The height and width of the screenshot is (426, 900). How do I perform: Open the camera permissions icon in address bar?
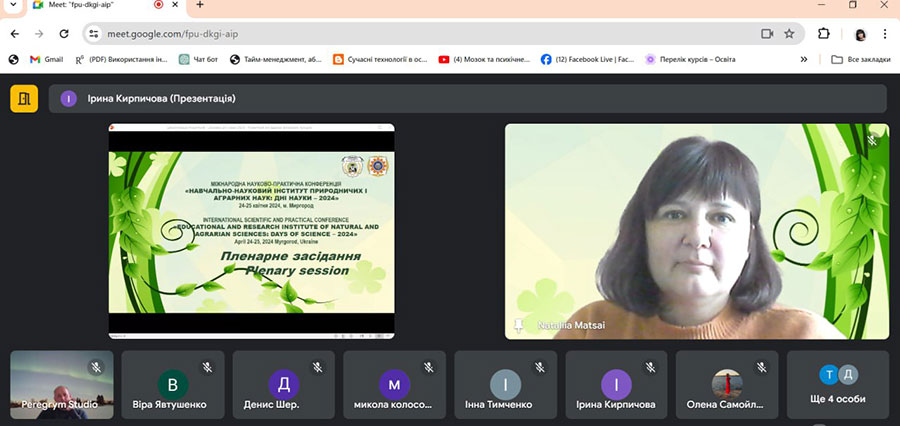coord(767,33)
